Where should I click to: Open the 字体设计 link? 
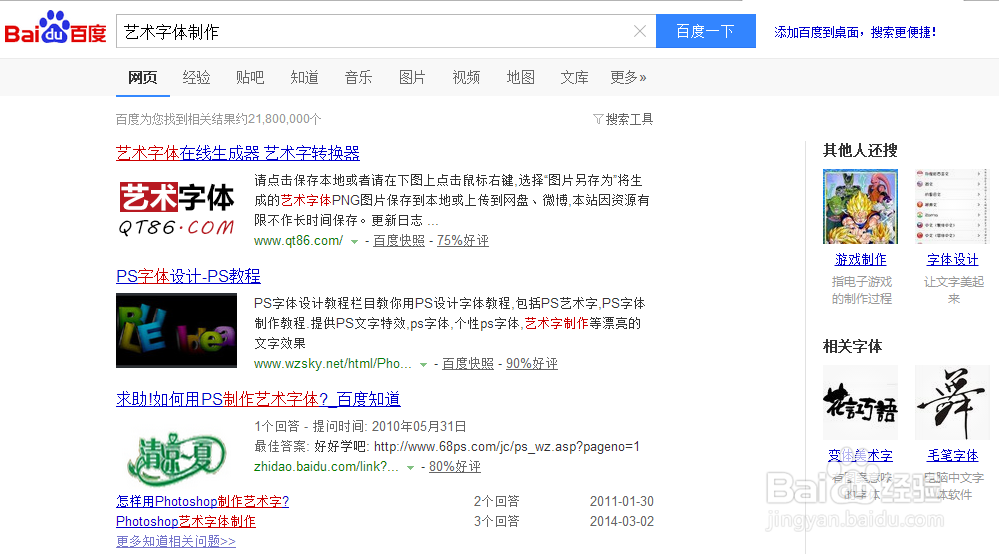pos(952,260)
